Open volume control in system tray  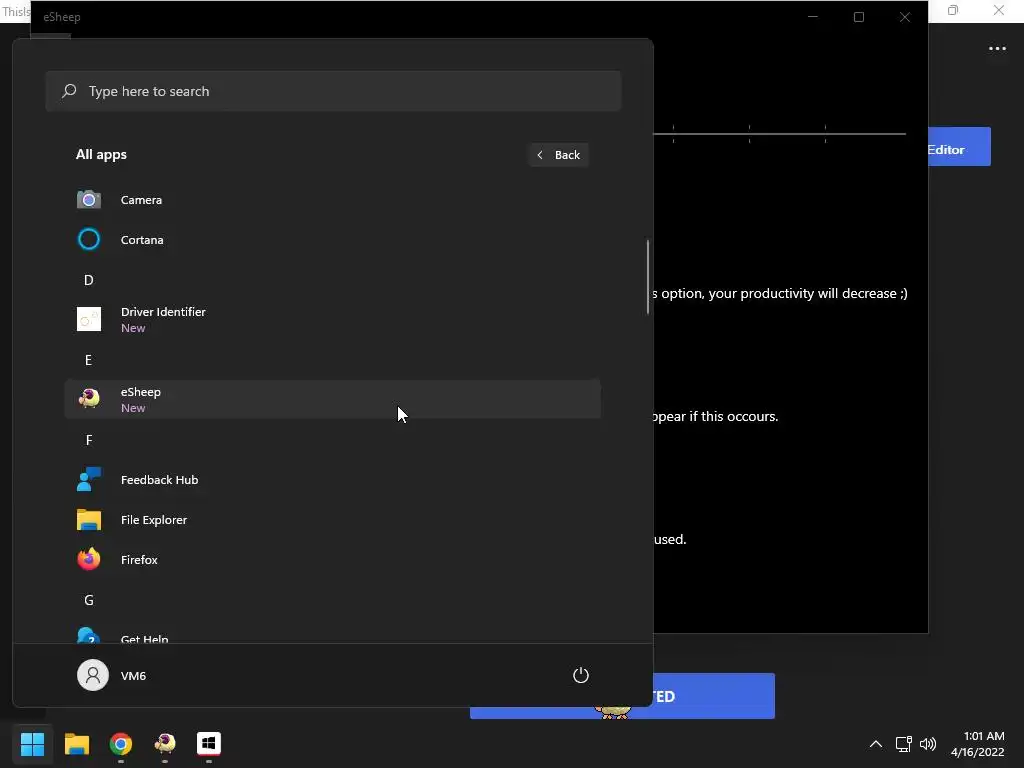click(x=928, y=744)
